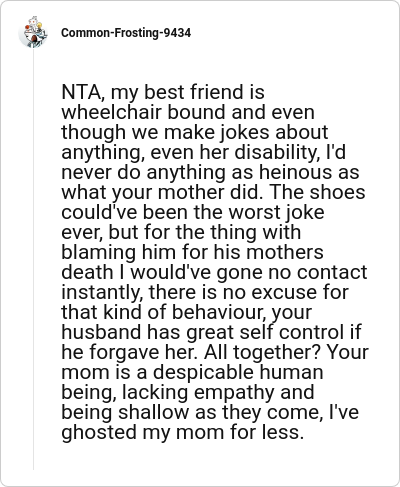Viewport: 400px width, 487px height.
Task: Click the word "wheelchair" in the comment
Action: (x=111, y=112)
